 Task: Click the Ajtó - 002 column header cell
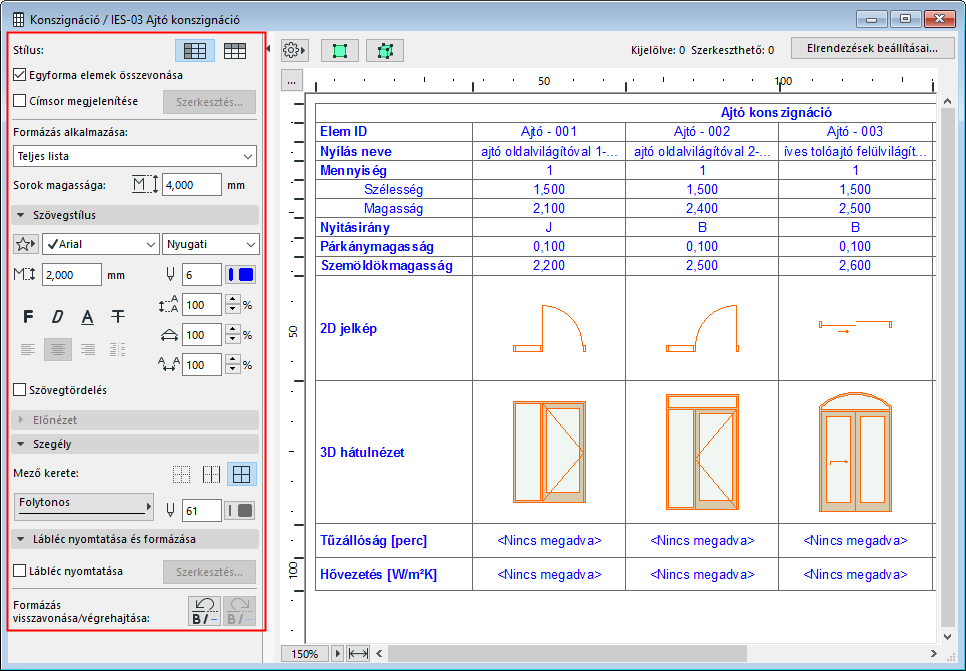pos(701,132)
